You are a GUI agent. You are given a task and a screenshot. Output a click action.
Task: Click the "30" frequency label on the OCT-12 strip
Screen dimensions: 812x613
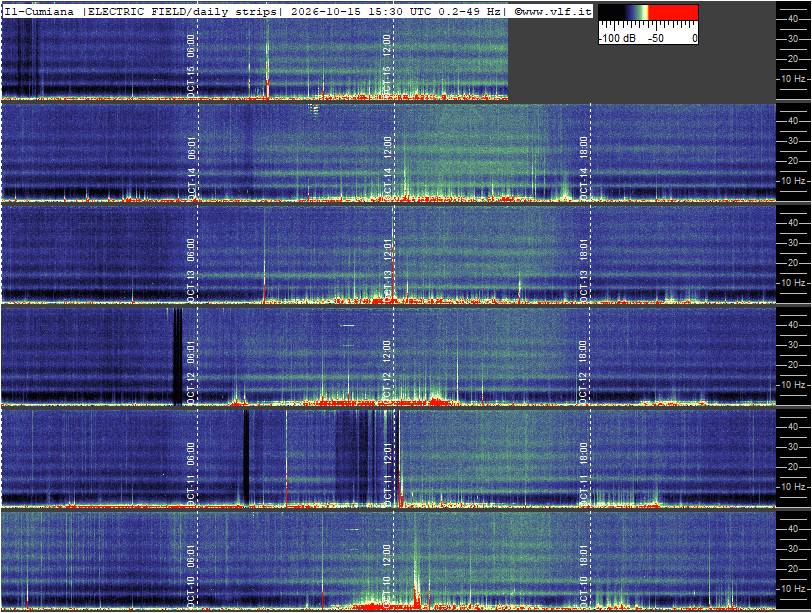click(793, 345)
